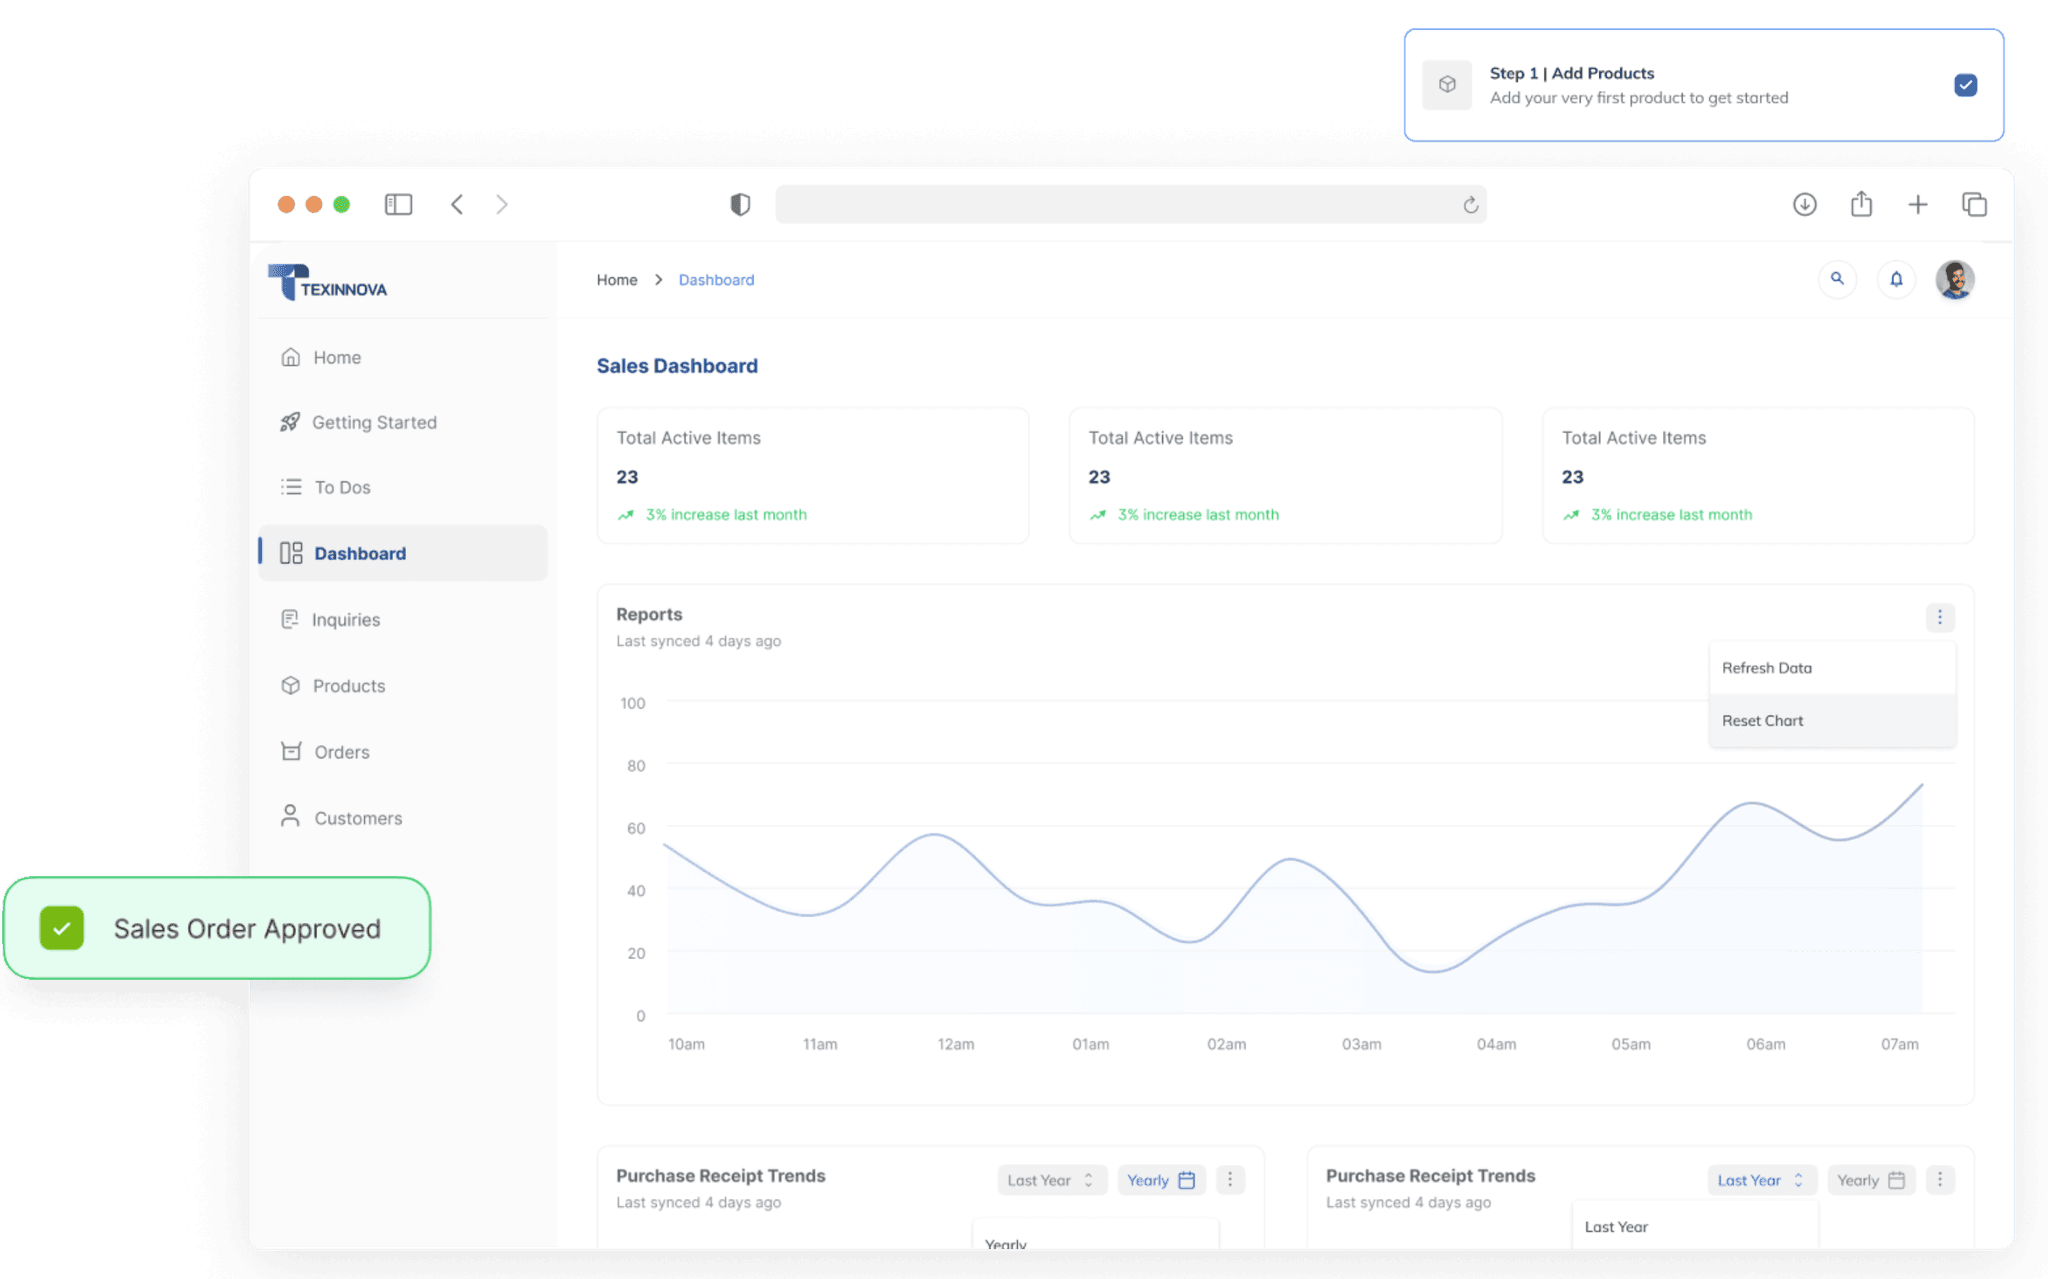Click the Home breadcrumb link
This screenshot has height=1279, width=2048.
click(x=616, y=279)
